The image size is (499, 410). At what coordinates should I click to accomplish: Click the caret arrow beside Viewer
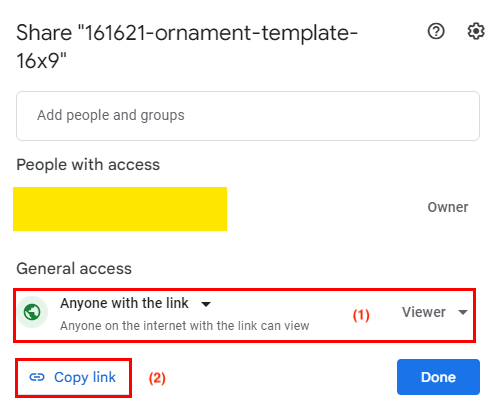tap(463, 312)
